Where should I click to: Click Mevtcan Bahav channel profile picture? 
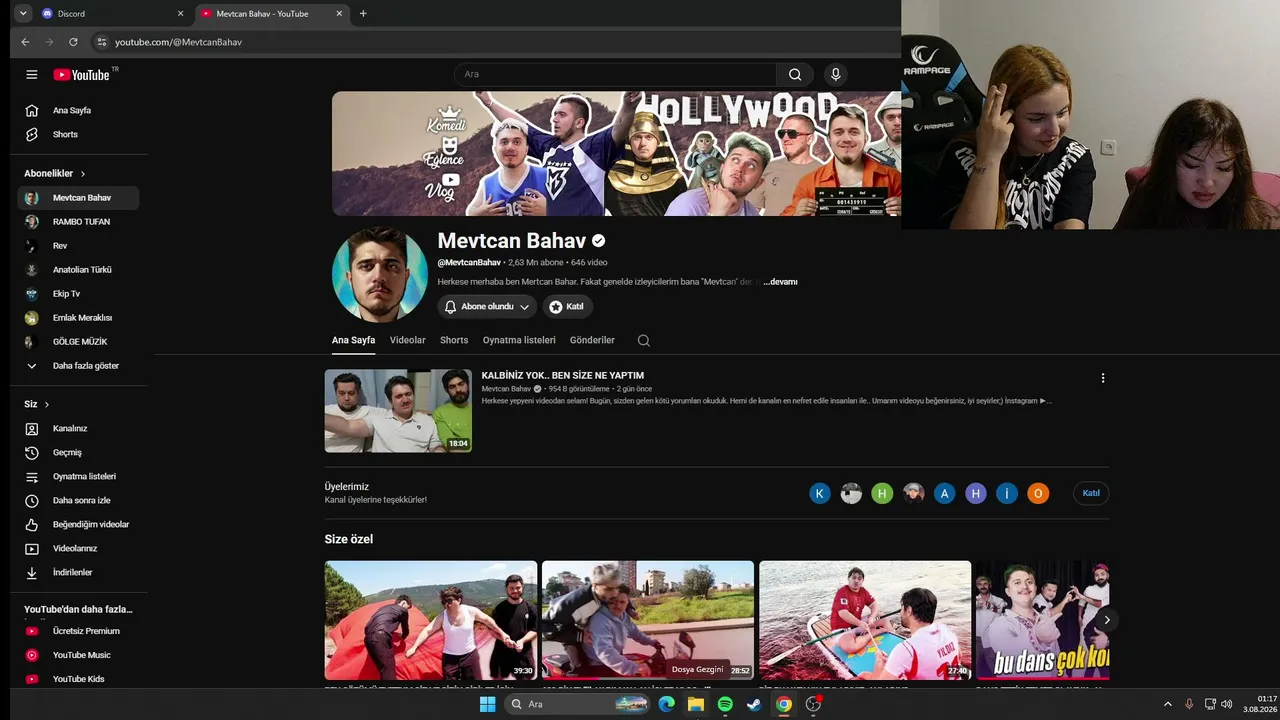click(380, 274)
